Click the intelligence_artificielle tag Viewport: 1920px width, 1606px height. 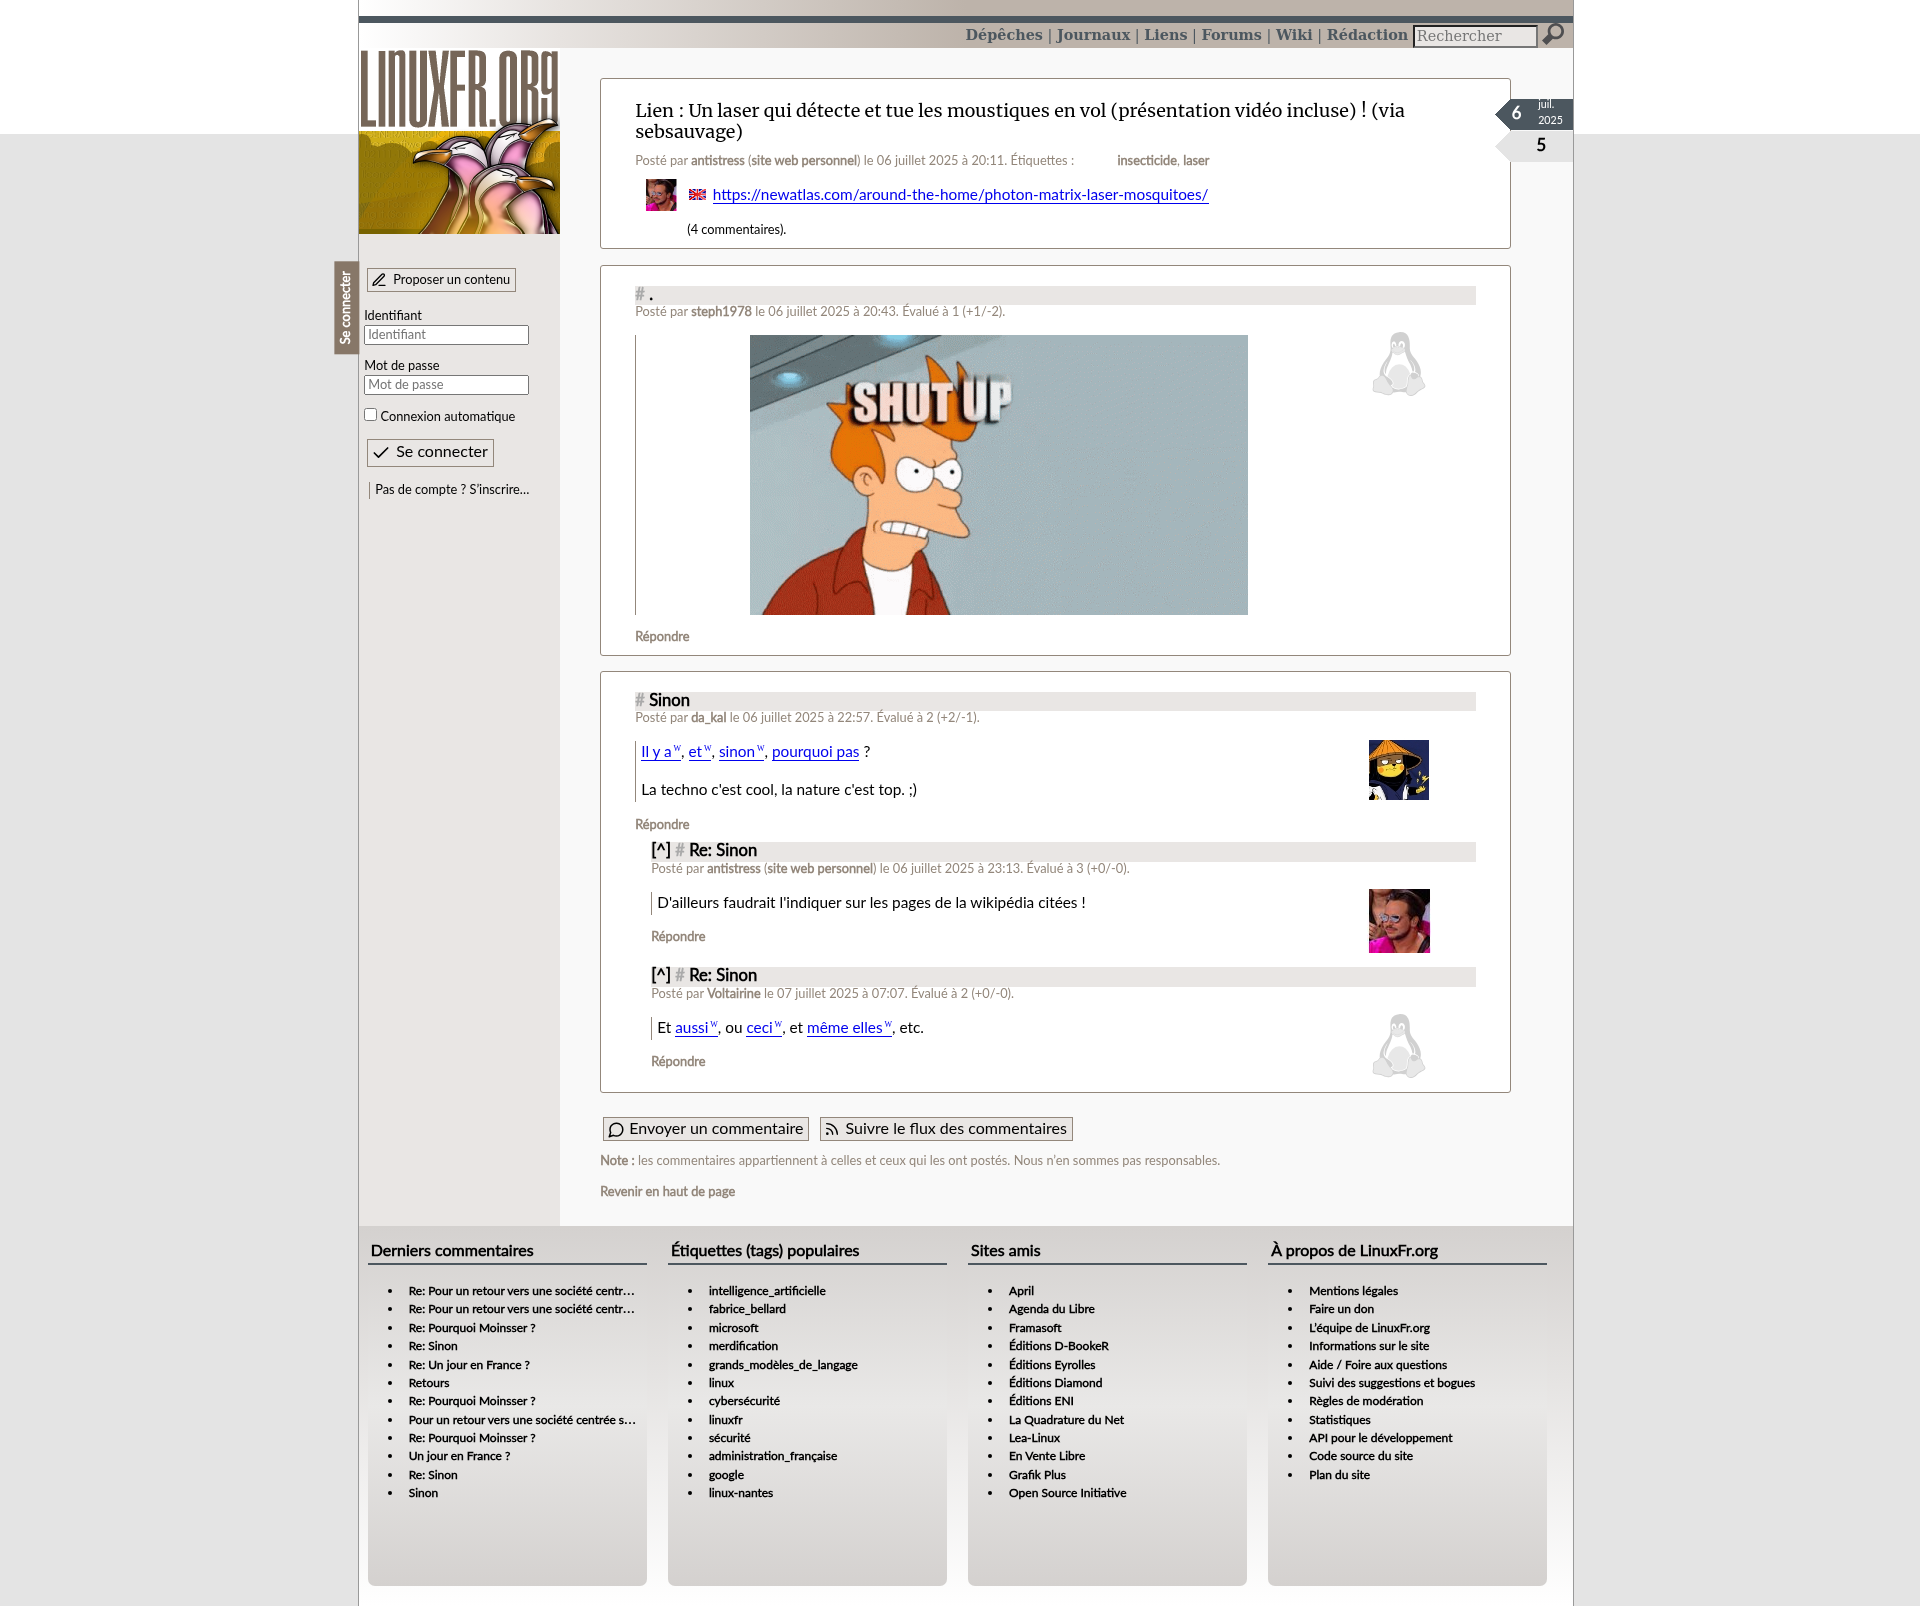point(767,1291)
